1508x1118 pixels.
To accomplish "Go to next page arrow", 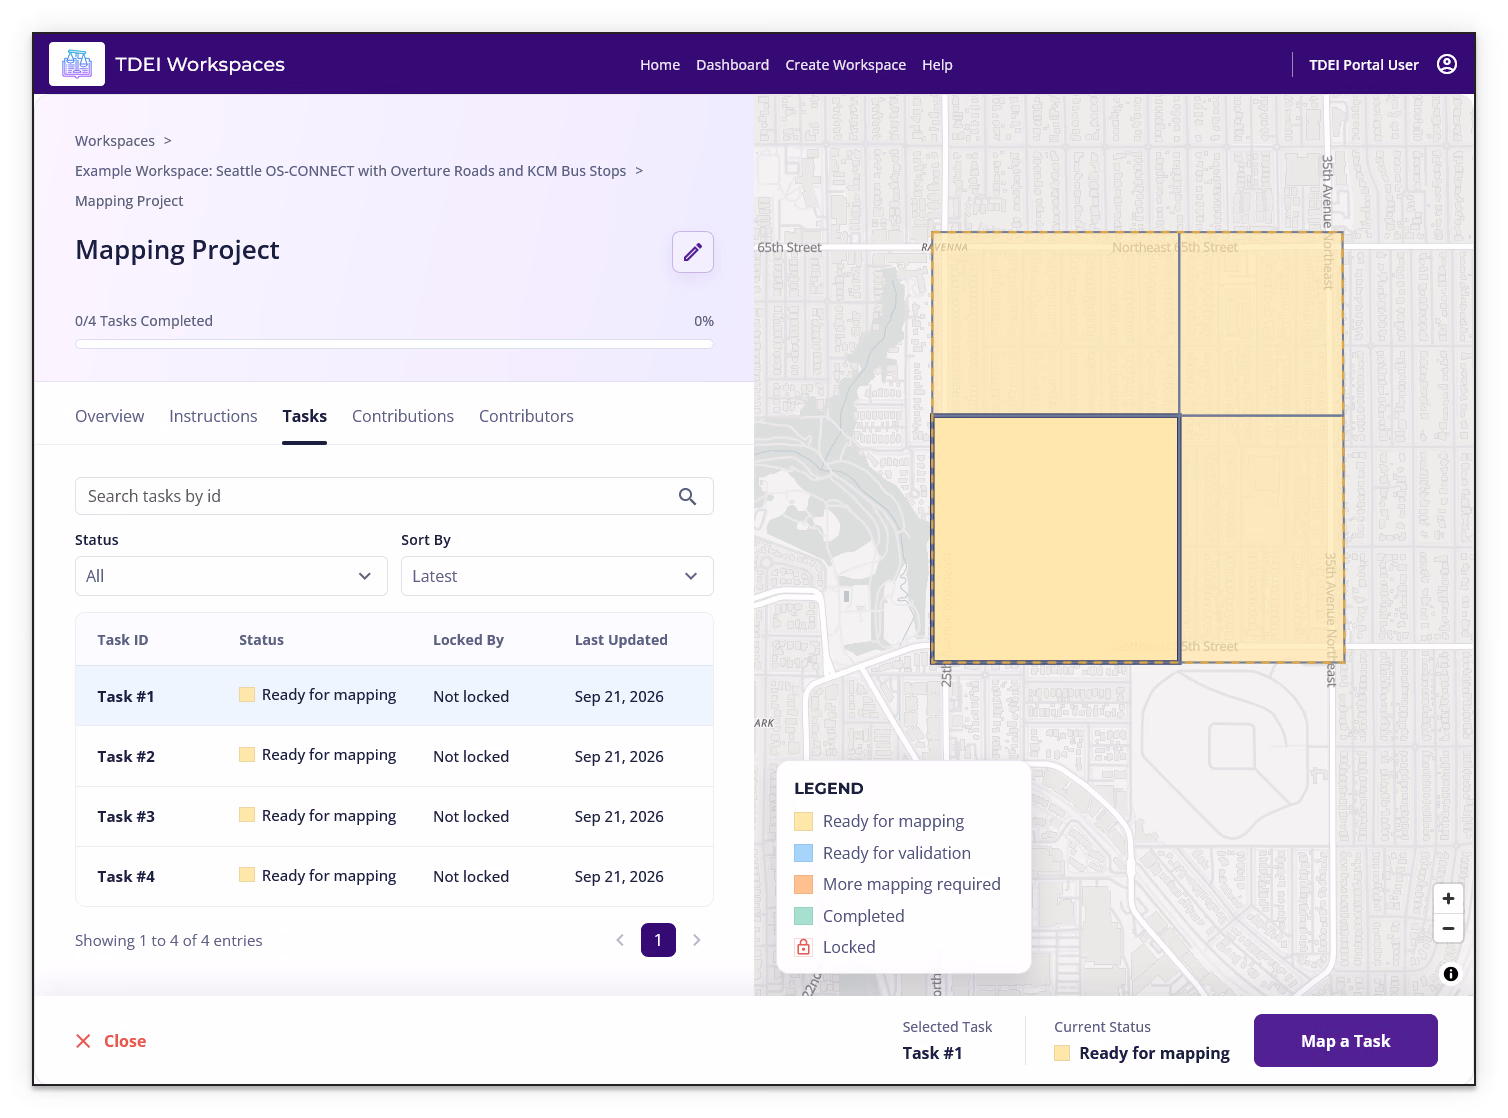I will coord(697,940).
